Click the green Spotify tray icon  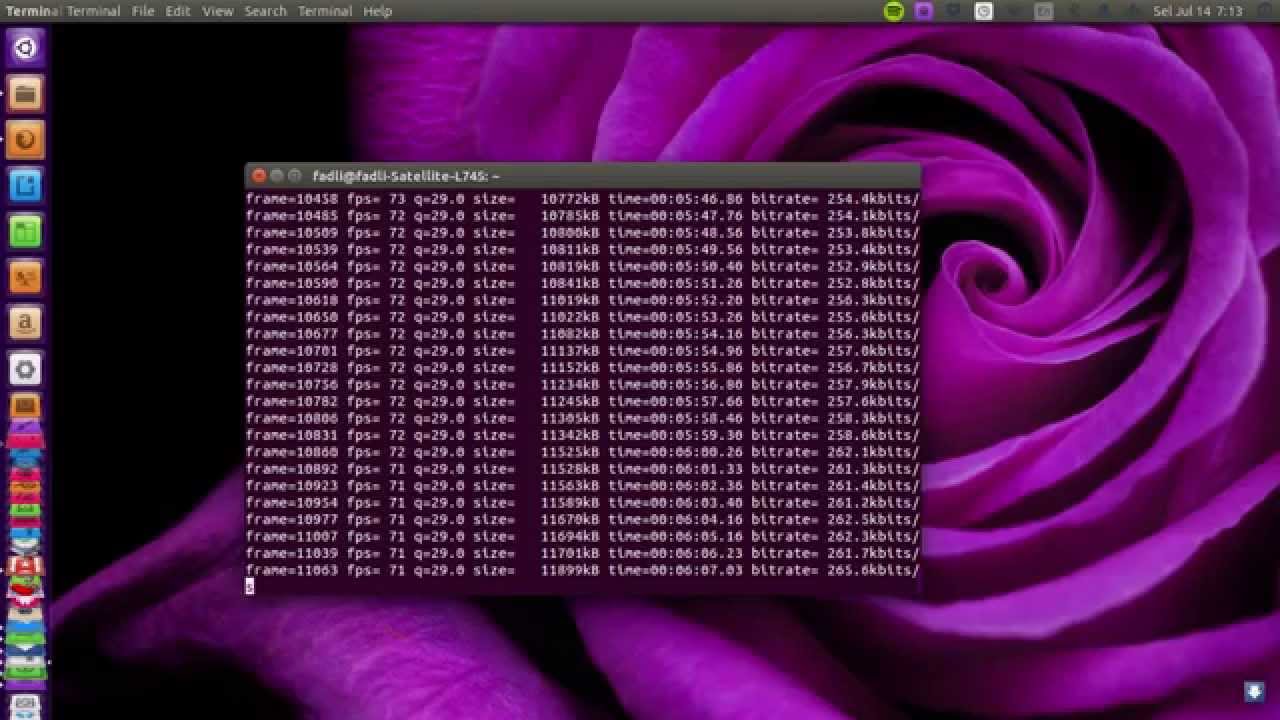894,11
